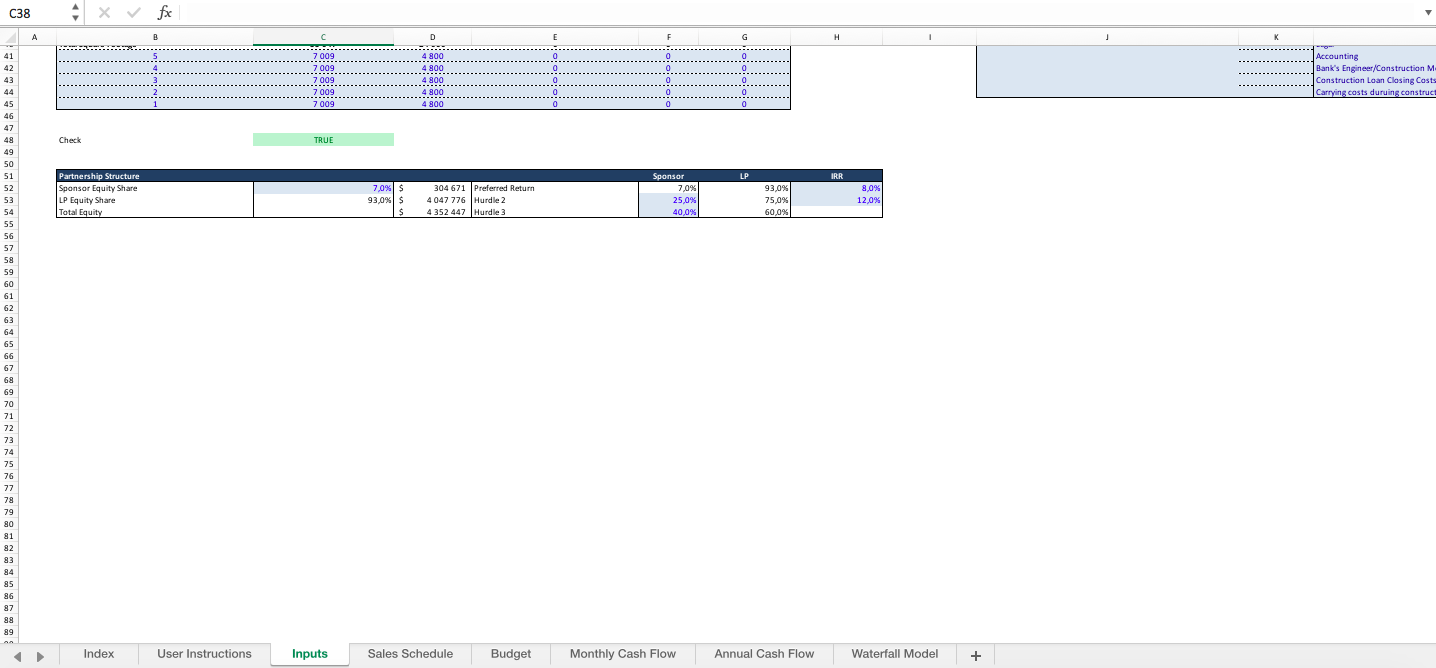The image size is (1436, 668).
Task: Click the green TRUE check cell
Action: click(x=322, y=140)
